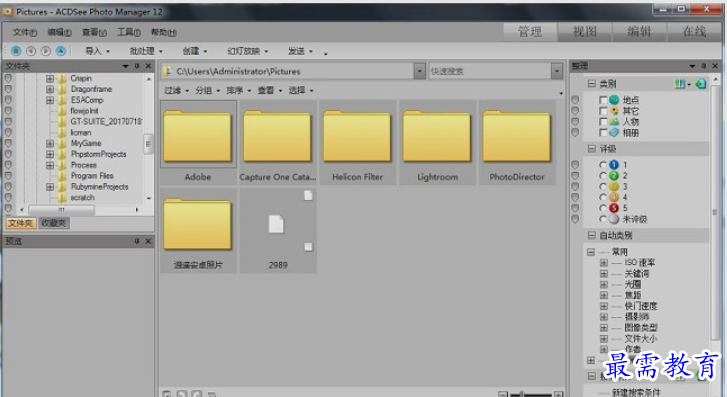The height and width of the screenshot is (397, 727).
Task: Click the Back navigation arrow
Action: tap(31, 51)
